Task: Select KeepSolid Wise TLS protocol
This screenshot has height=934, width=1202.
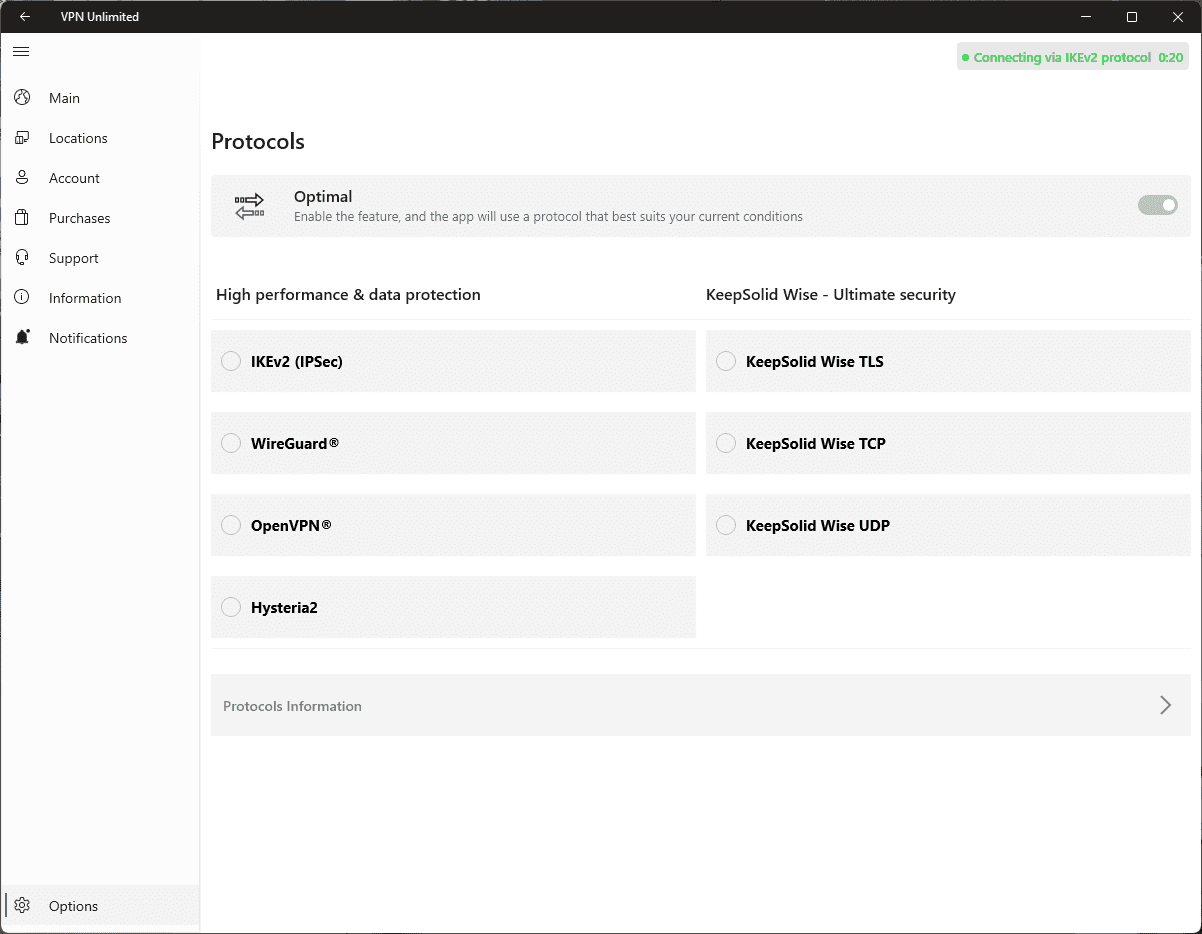Action: (726, 361)
